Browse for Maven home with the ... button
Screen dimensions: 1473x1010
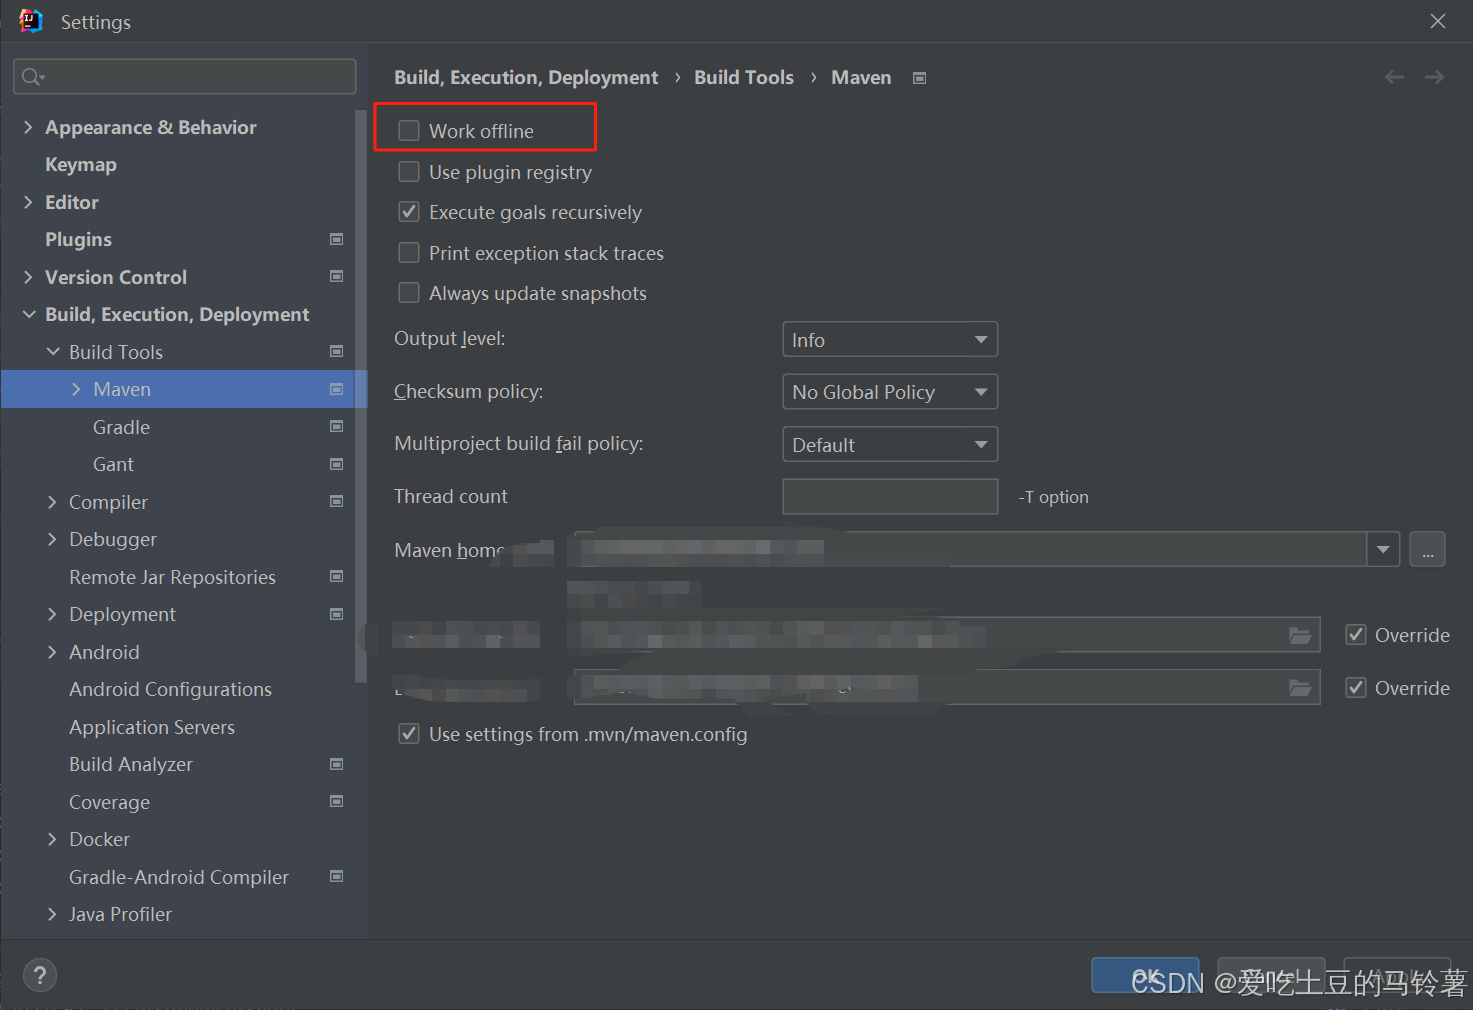pyautogui.click(x=1427, y=549)
